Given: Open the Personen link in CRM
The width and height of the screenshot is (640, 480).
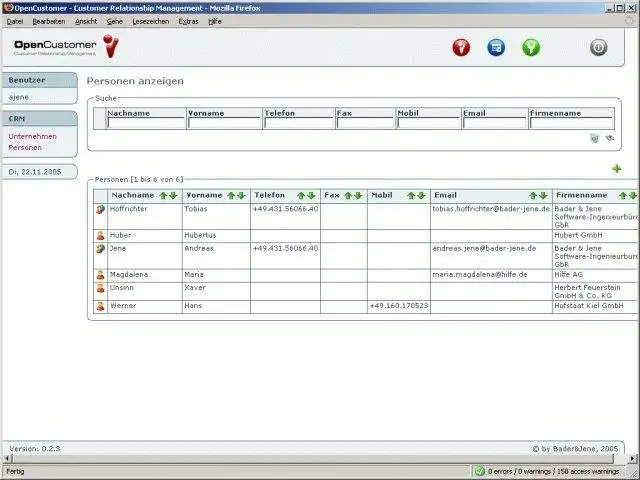Looking at the screenshot, I should pos(25,148).
